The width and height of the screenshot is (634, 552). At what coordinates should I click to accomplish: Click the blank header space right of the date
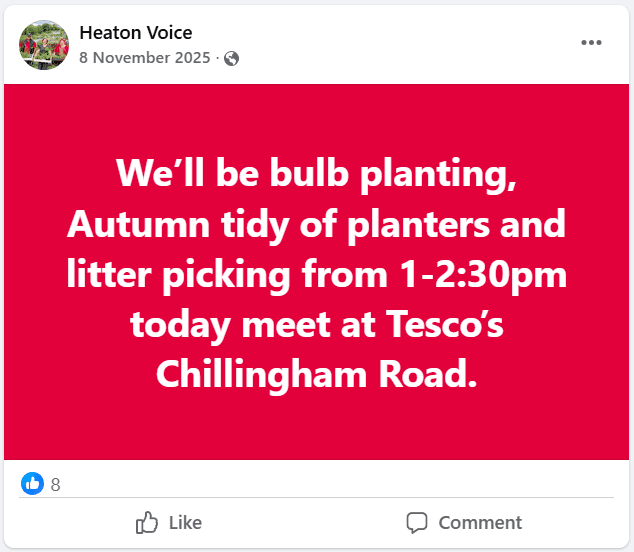pos(400,58)
